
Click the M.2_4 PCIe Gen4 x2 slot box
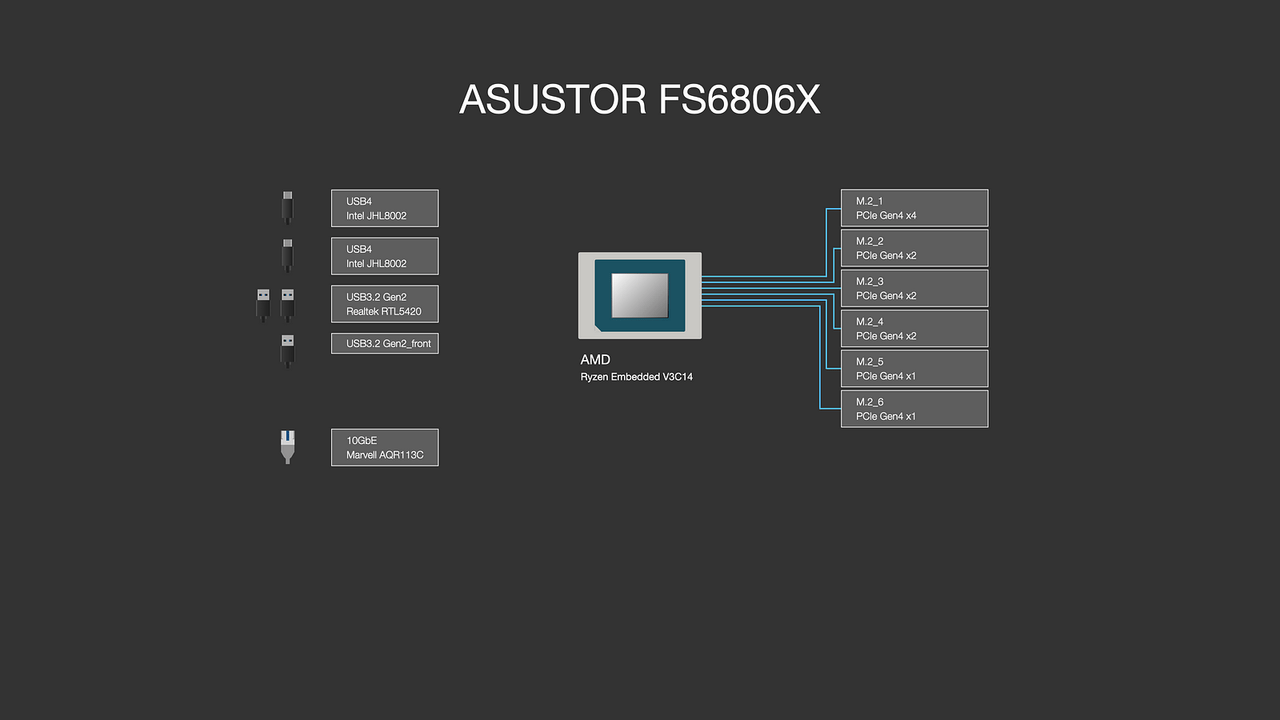pos(914,328)
